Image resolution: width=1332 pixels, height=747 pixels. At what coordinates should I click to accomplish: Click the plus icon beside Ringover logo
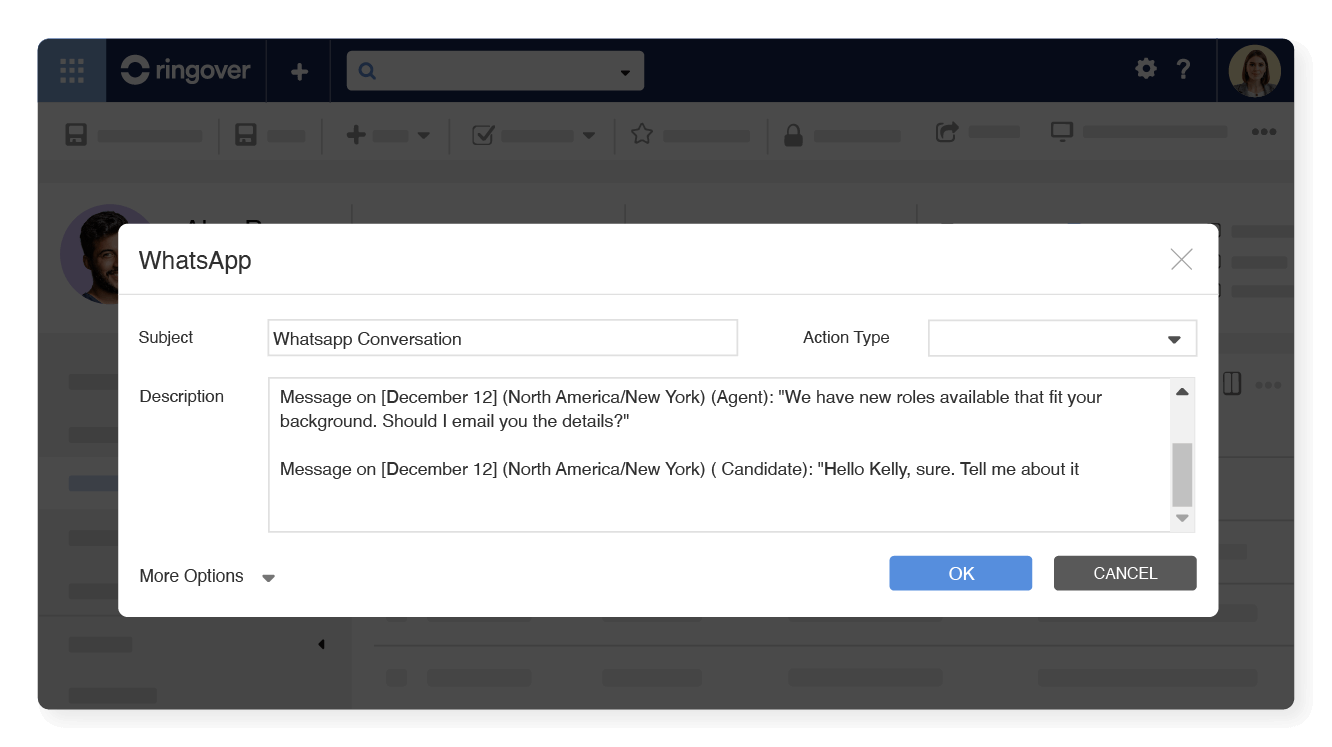tap(299, 72)
